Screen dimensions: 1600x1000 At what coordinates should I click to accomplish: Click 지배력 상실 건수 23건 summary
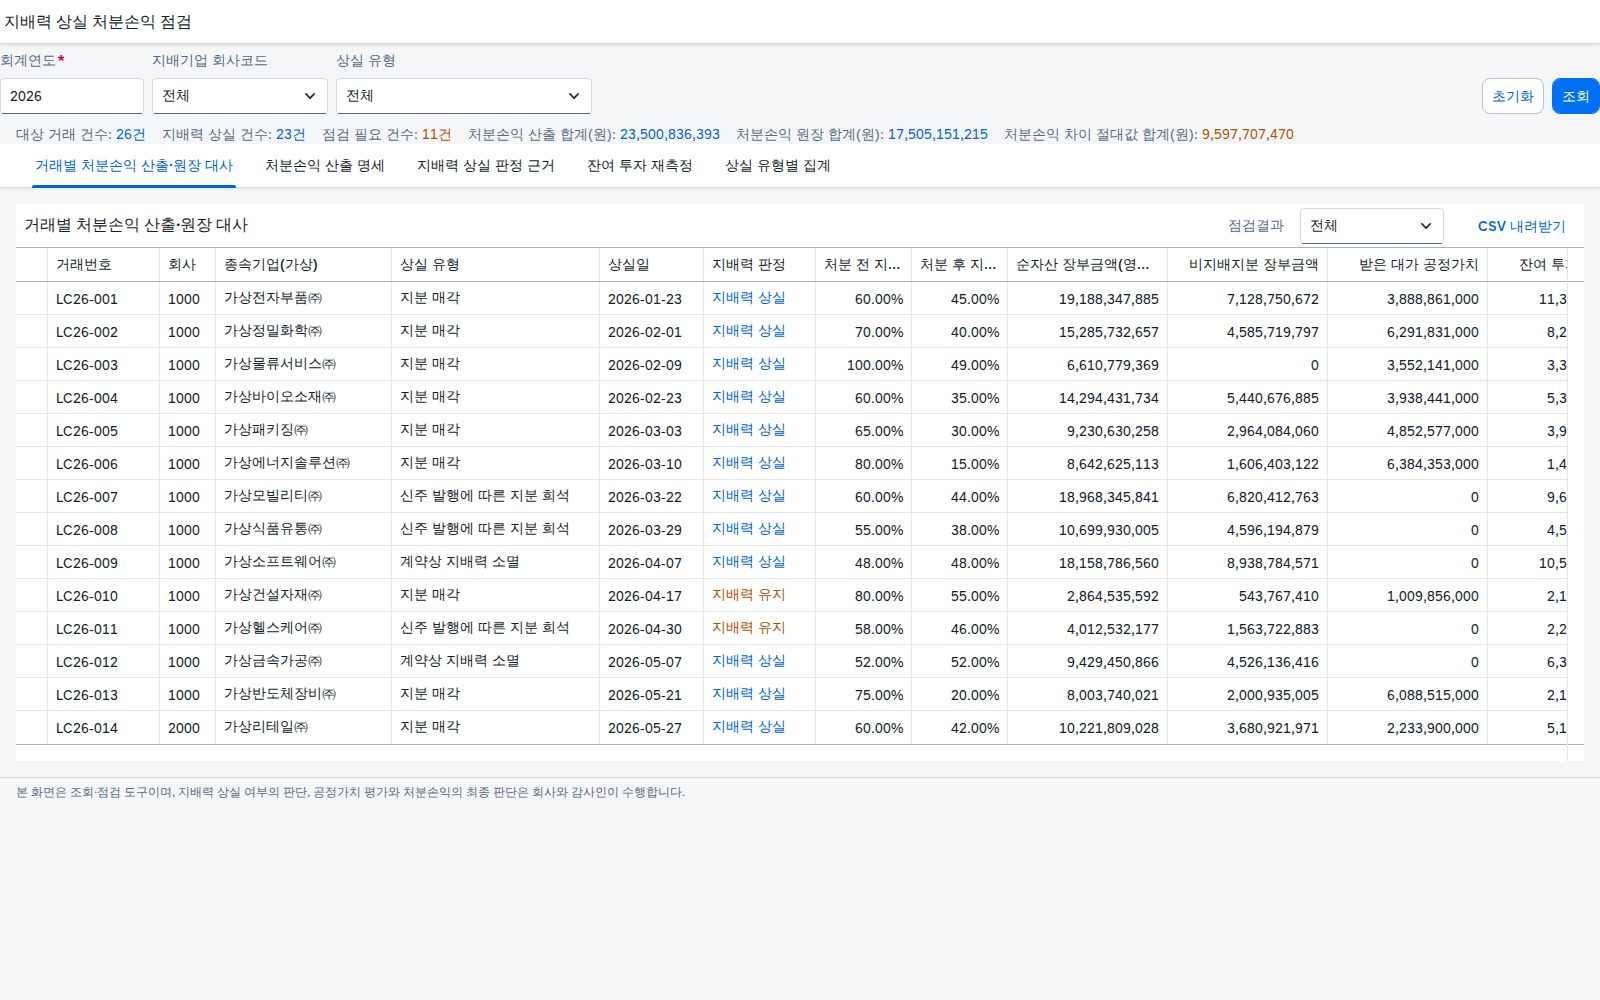tap(234, 134)
